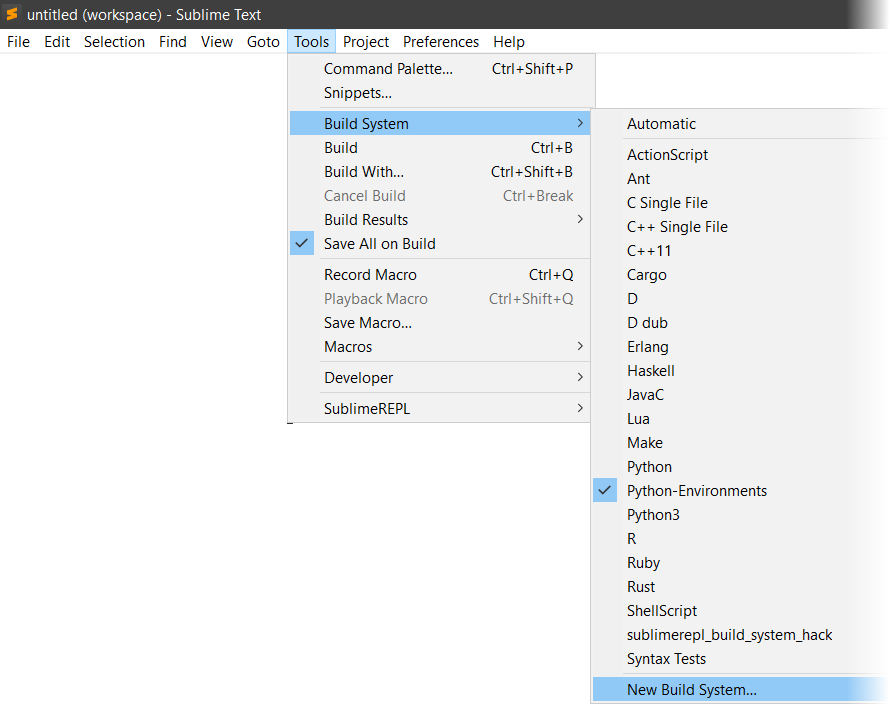Viewport: 891px width, 704px height.
Task: Select the Goto menu
Action: point(263,41)
